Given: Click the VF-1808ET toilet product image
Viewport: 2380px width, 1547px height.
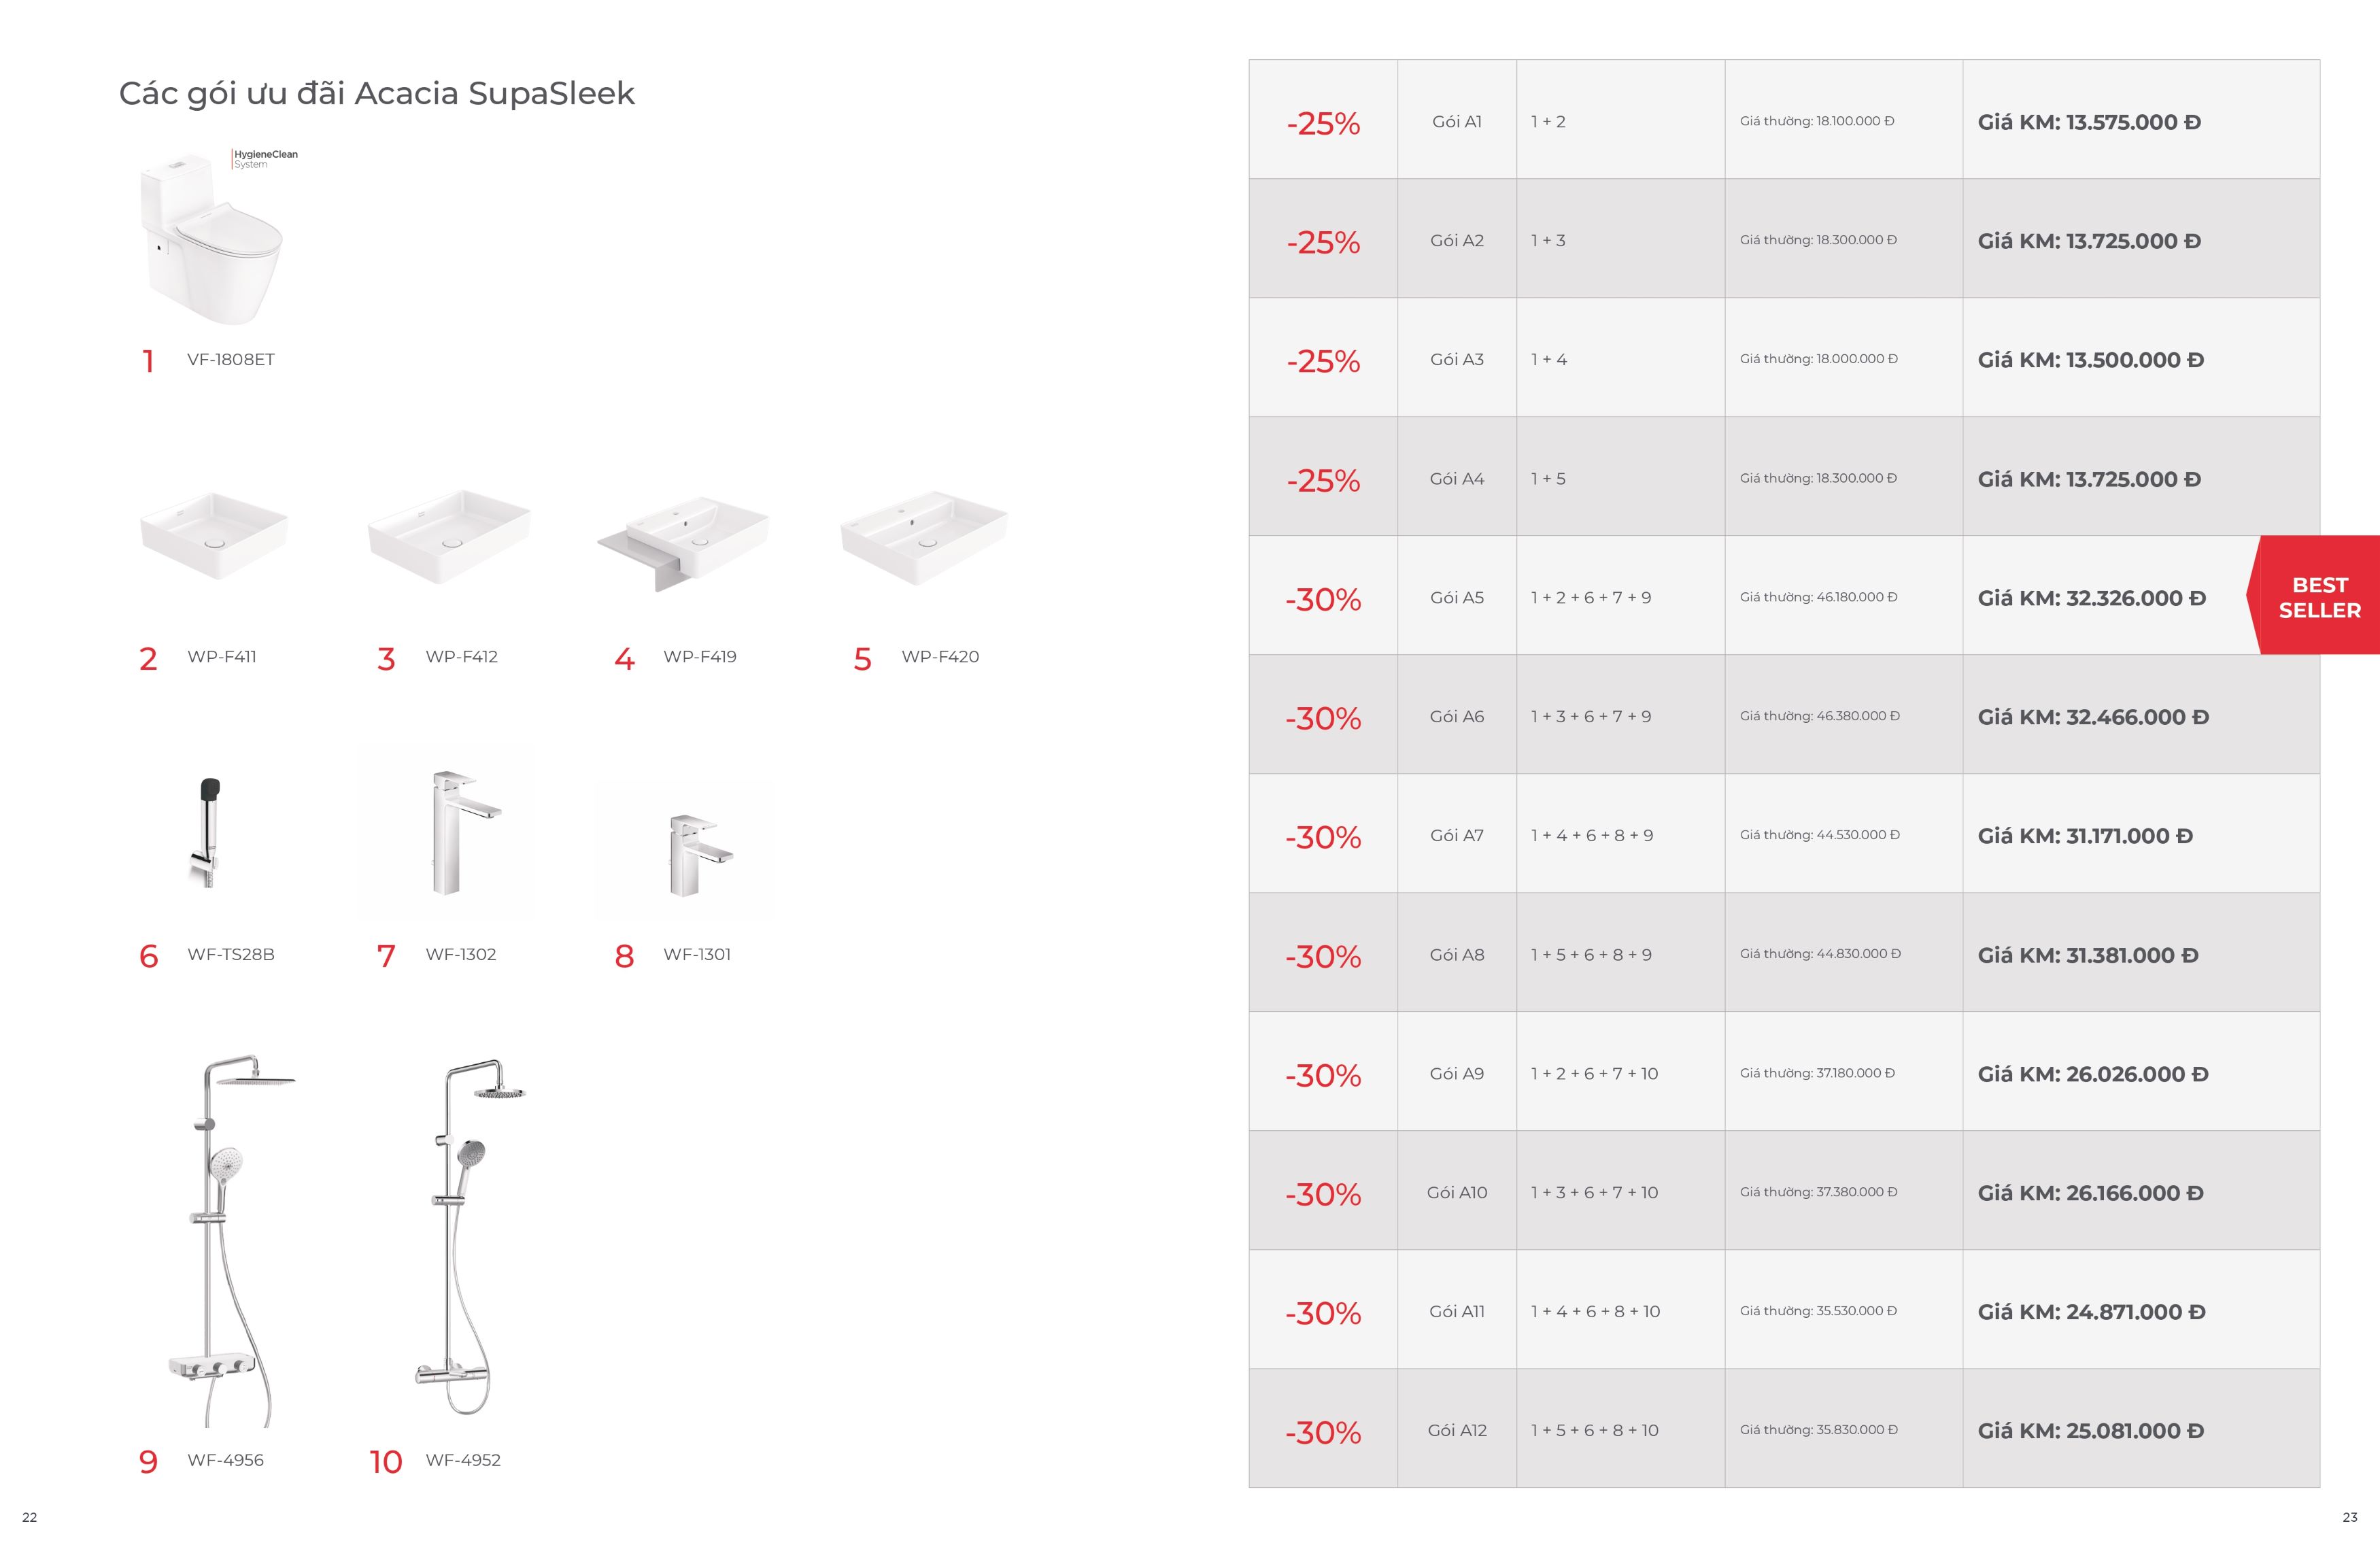Looking at the screenshot, I should coord(211,237).
